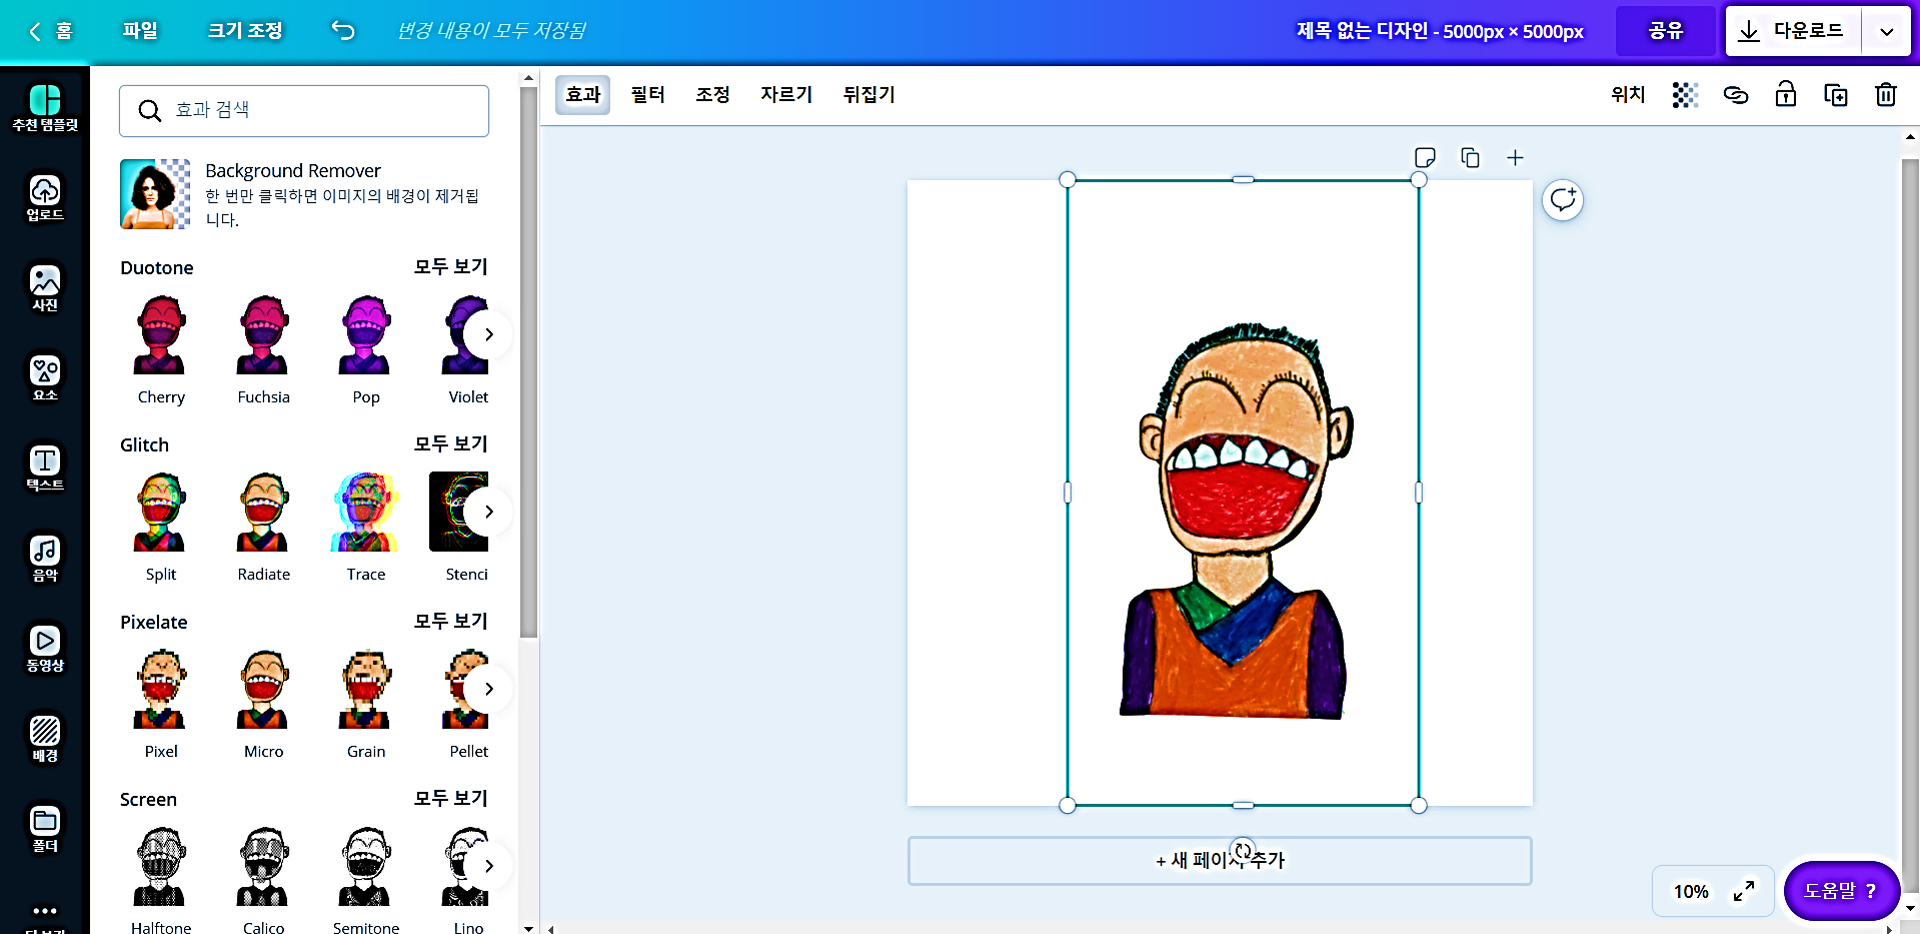The height and width of the screenshot is (934, 1920).
Task: See all Screen effects (모두 보기)
Action: coord(451,798)
